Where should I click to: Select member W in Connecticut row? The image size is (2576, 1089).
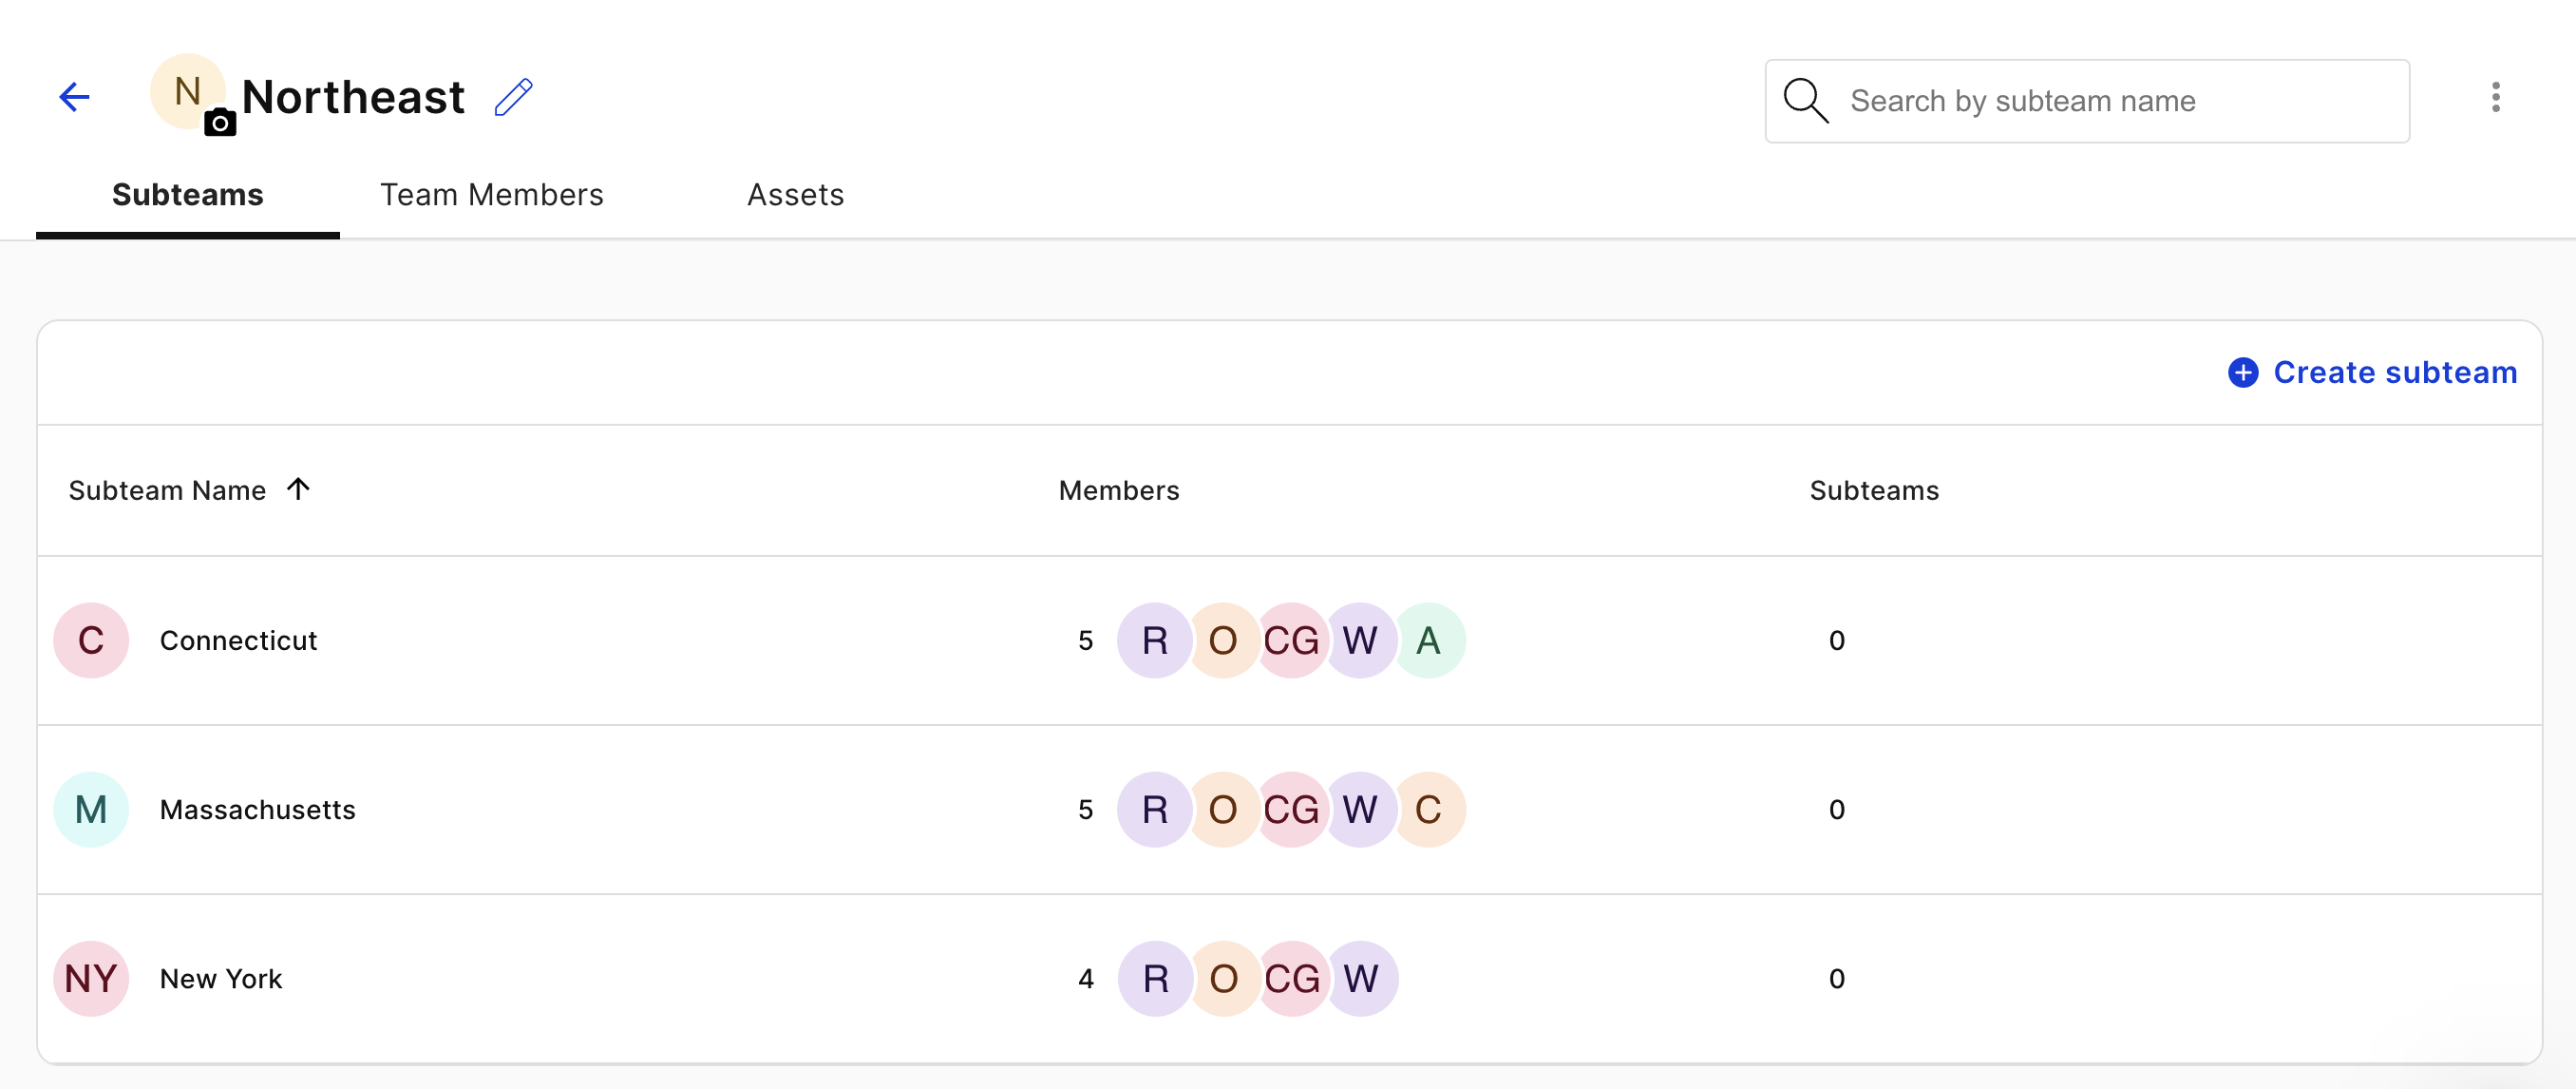click(1360, 641)
